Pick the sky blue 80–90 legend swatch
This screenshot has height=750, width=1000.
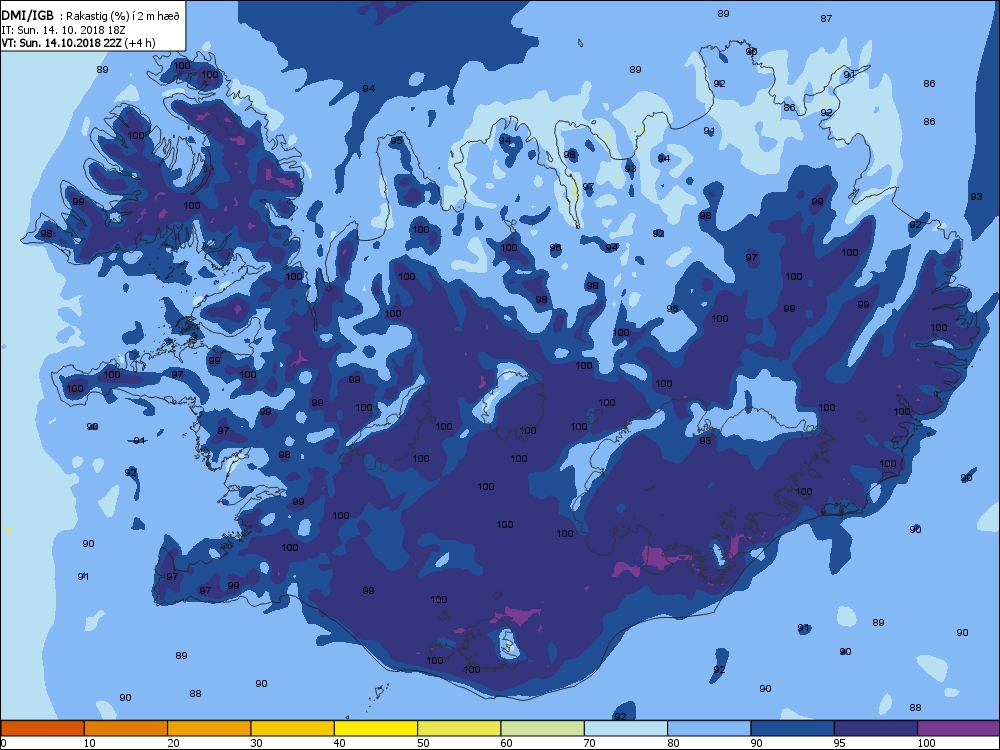click(x=709, y=728)
